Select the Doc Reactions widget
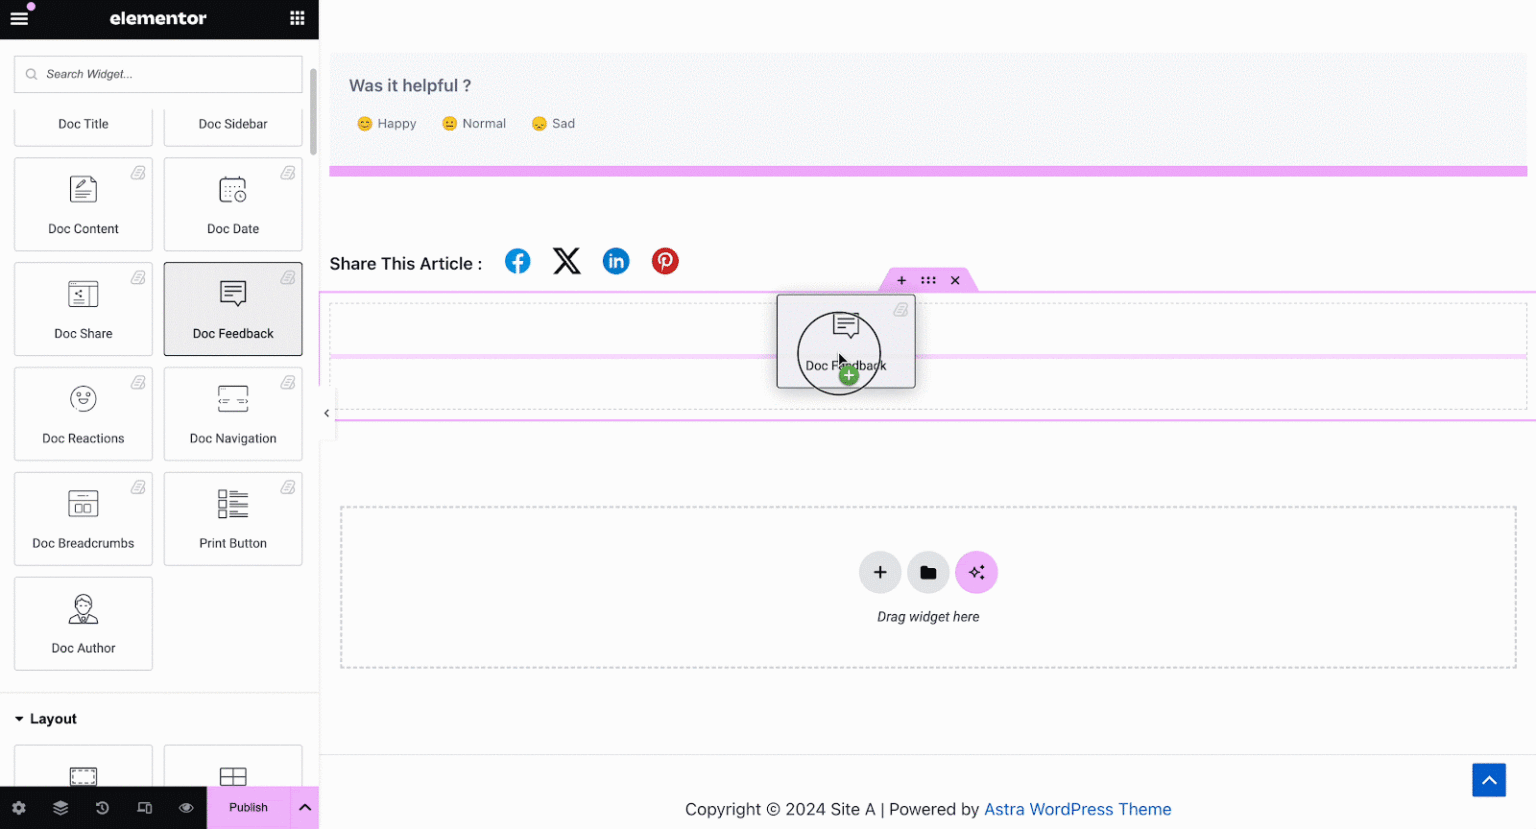 tap(83, 414)
